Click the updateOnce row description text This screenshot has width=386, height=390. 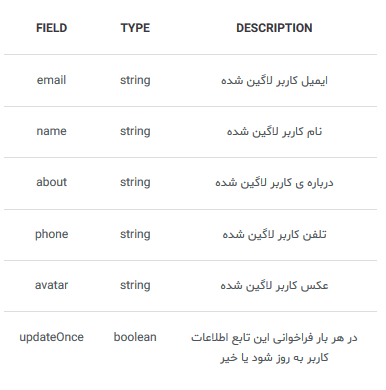274,347
